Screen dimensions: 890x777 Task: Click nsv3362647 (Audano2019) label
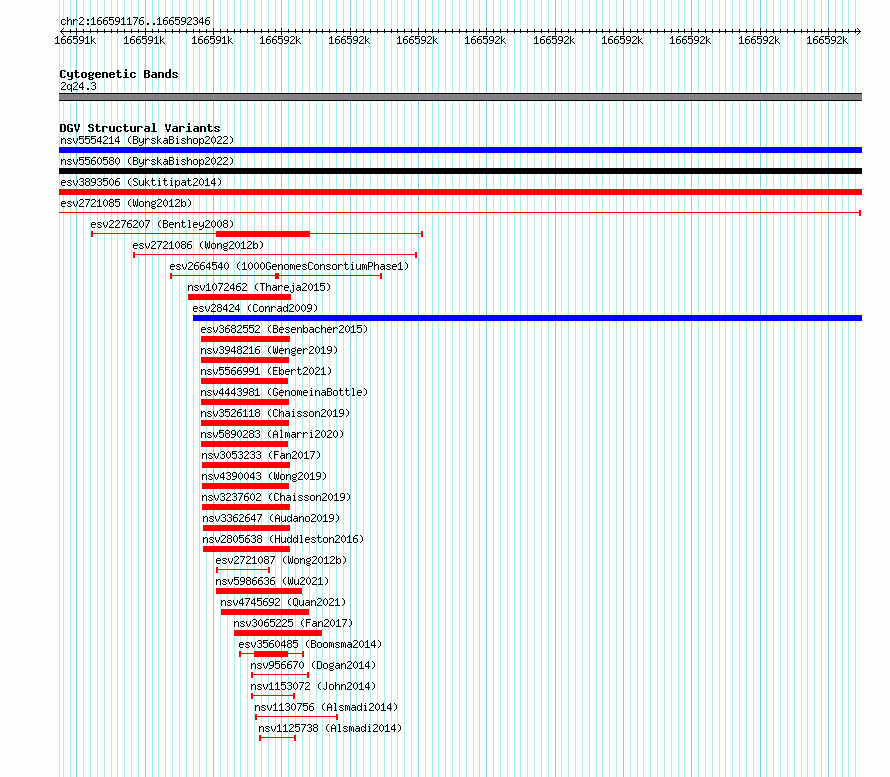(271, 518)
